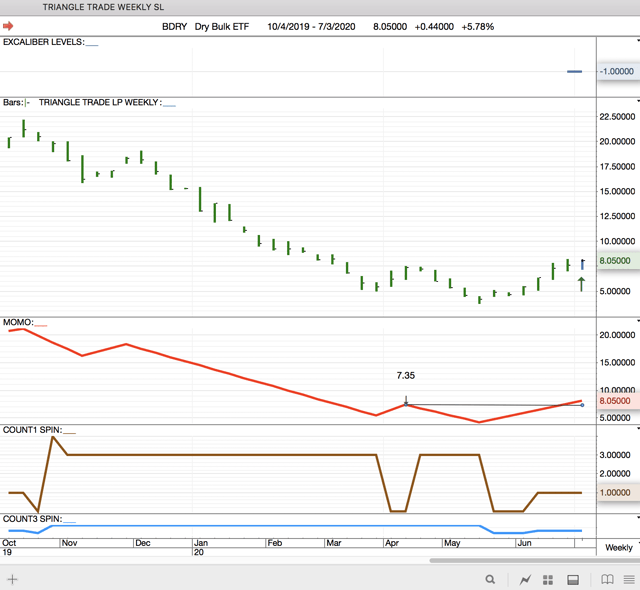
Task: Click the Jun time axis label
Action: (524, 543)
